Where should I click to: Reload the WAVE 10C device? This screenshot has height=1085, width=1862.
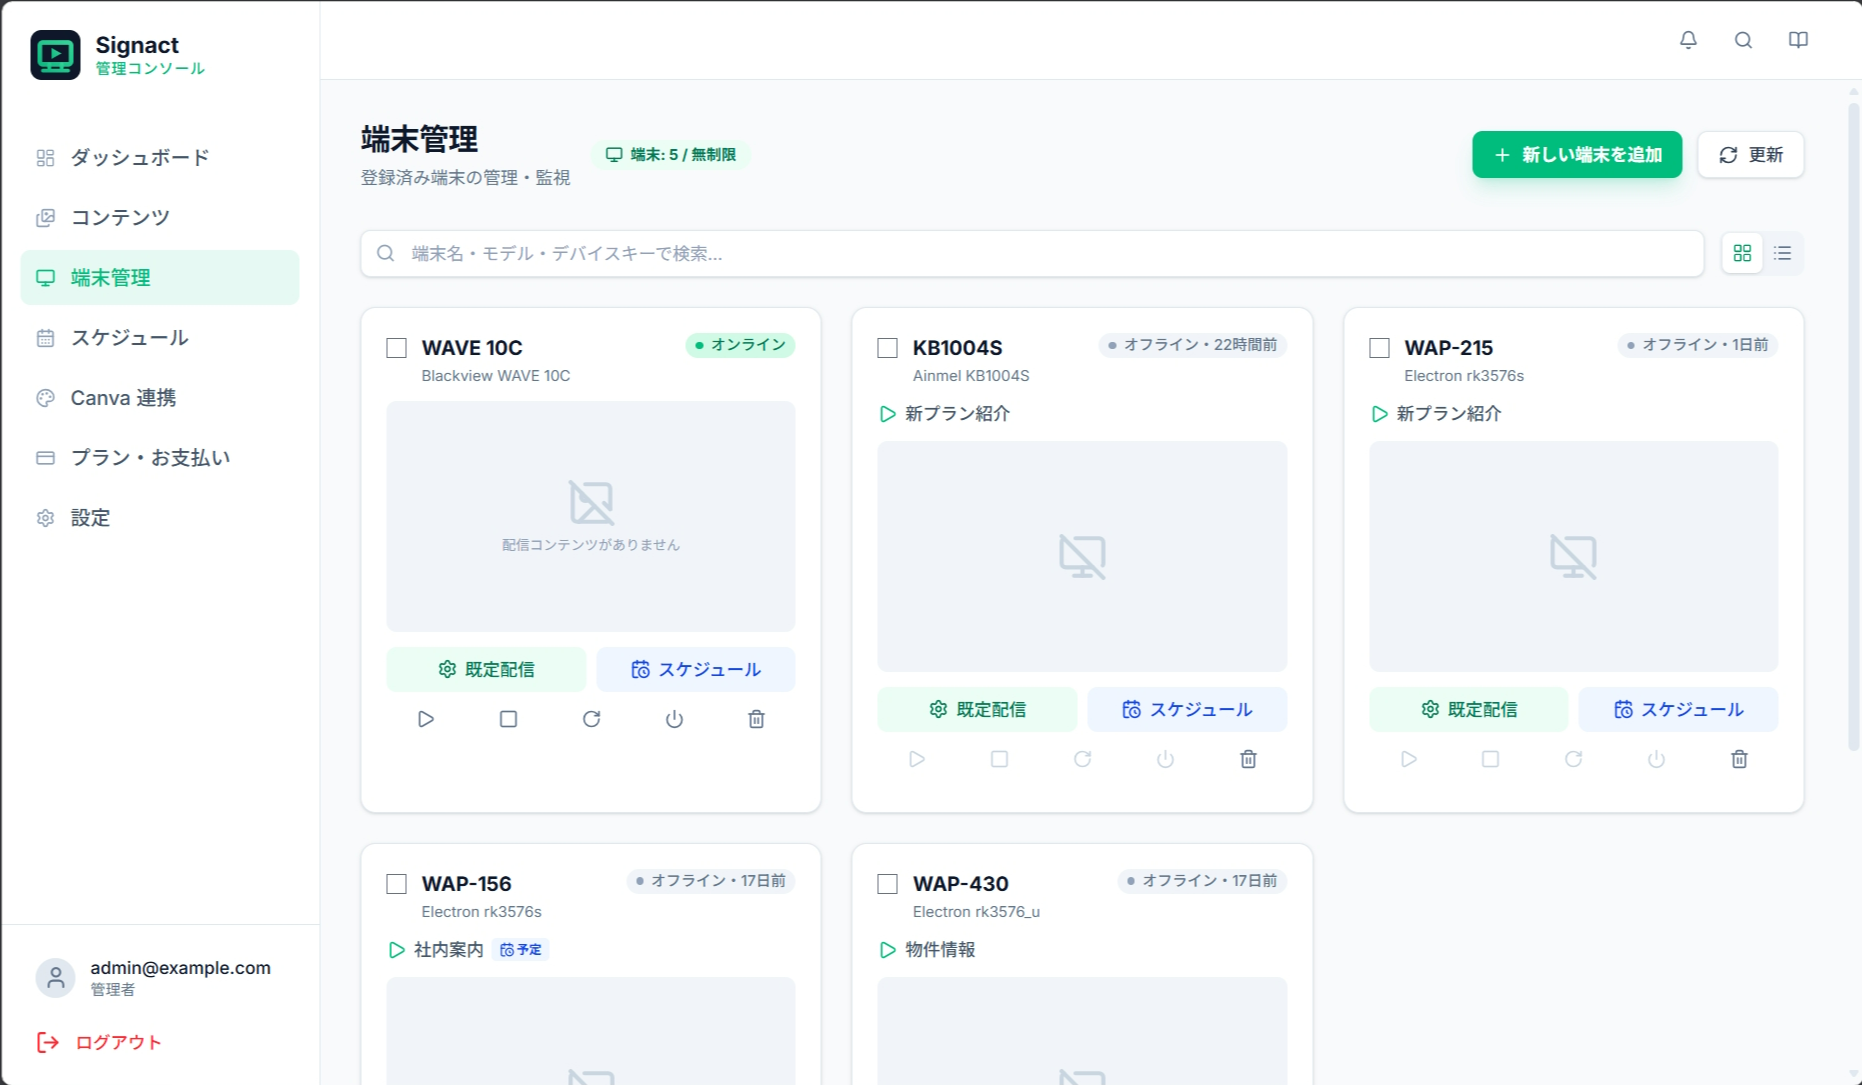point(591,719)
